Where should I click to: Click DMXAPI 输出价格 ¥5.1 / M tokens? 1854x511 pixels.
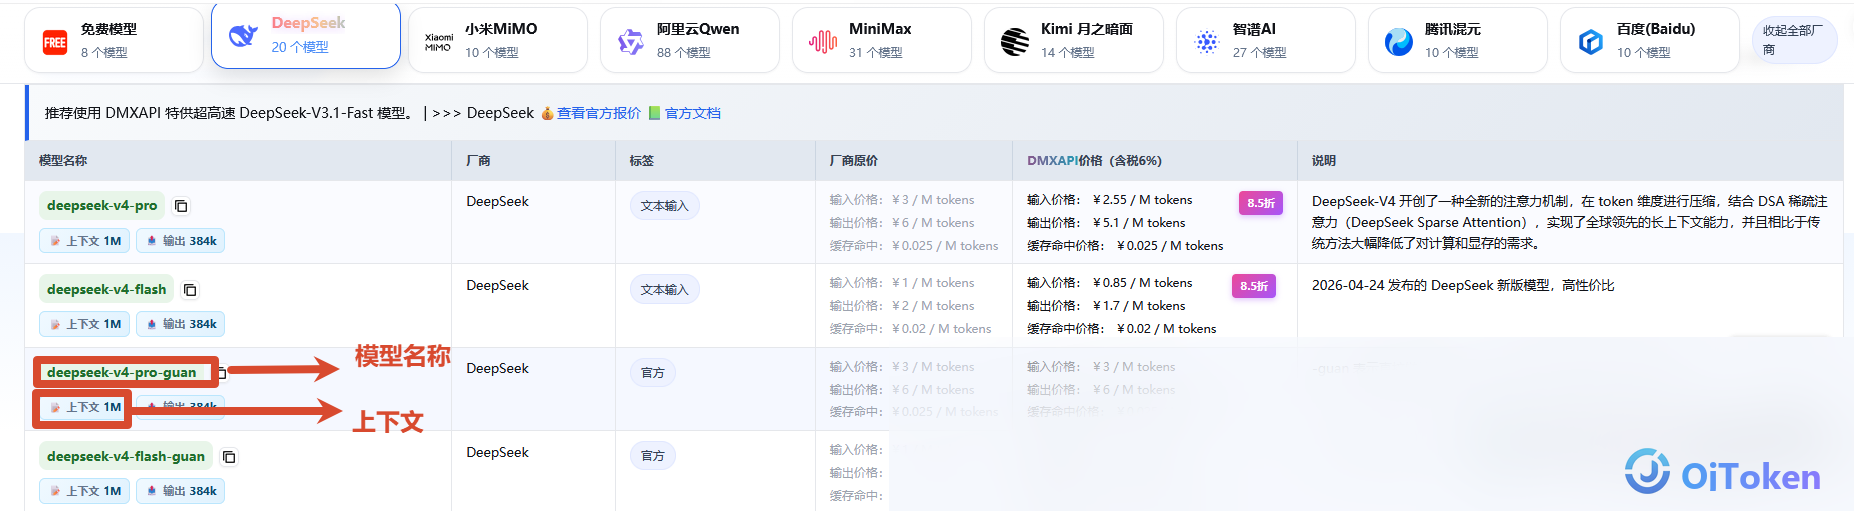tap(1106, 223)
